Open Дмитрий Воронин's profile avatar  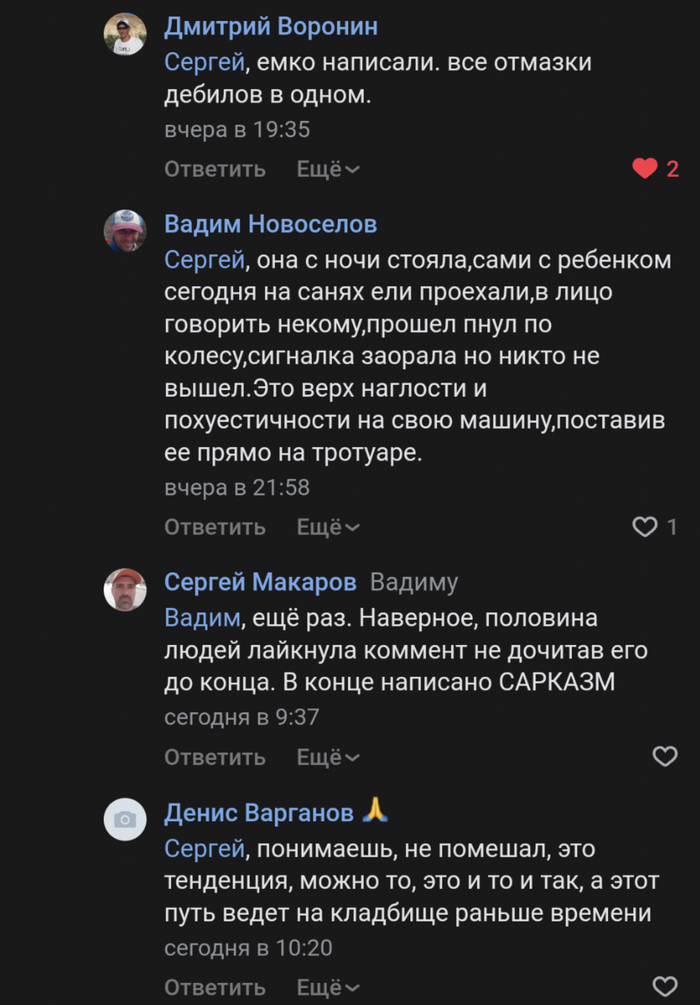click(x=125, y=34)
